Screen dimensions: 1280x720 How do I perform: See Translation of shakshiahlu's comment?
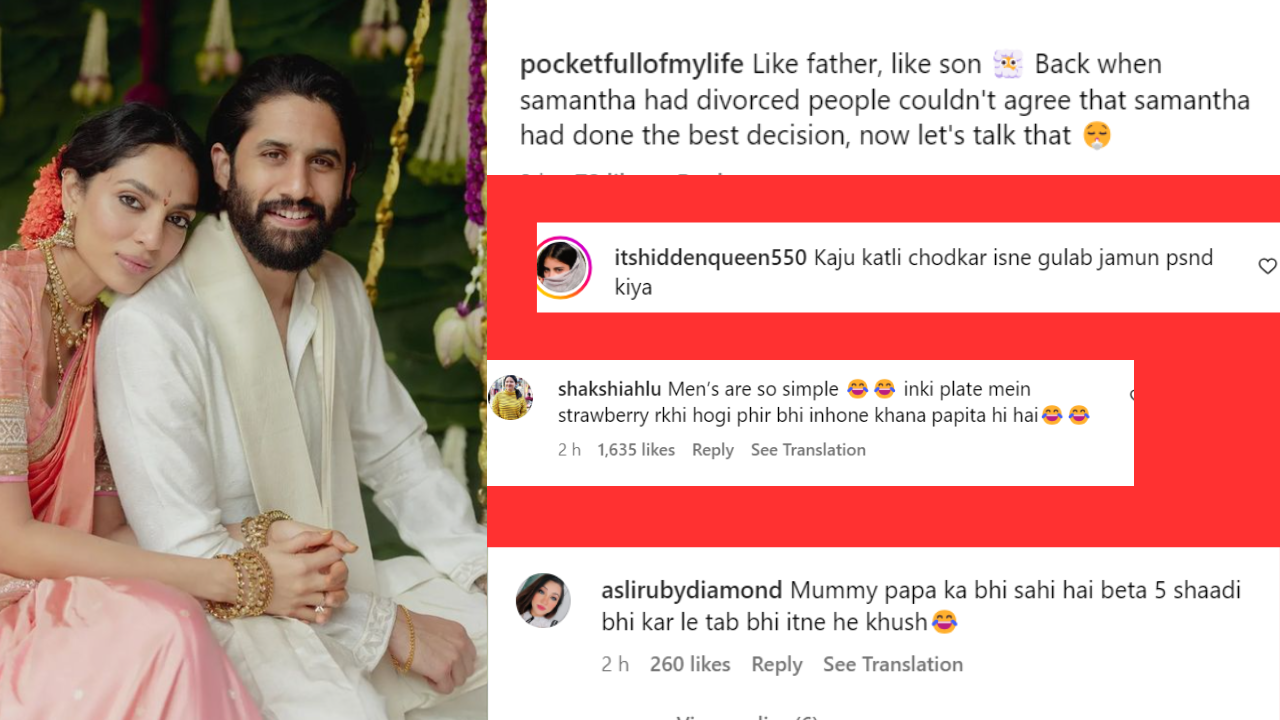pos(808,450)
